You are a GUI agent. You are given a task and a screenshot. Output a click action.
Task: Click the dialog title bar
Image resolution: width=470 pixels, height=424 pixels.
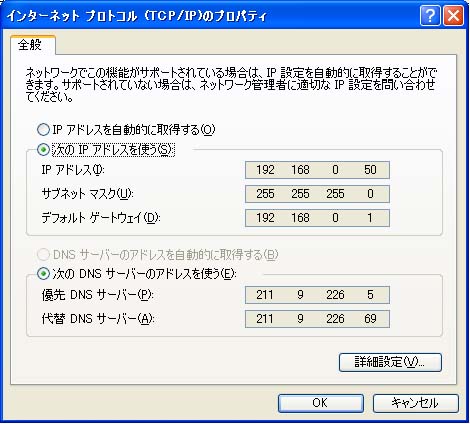[x=210, y=16]
